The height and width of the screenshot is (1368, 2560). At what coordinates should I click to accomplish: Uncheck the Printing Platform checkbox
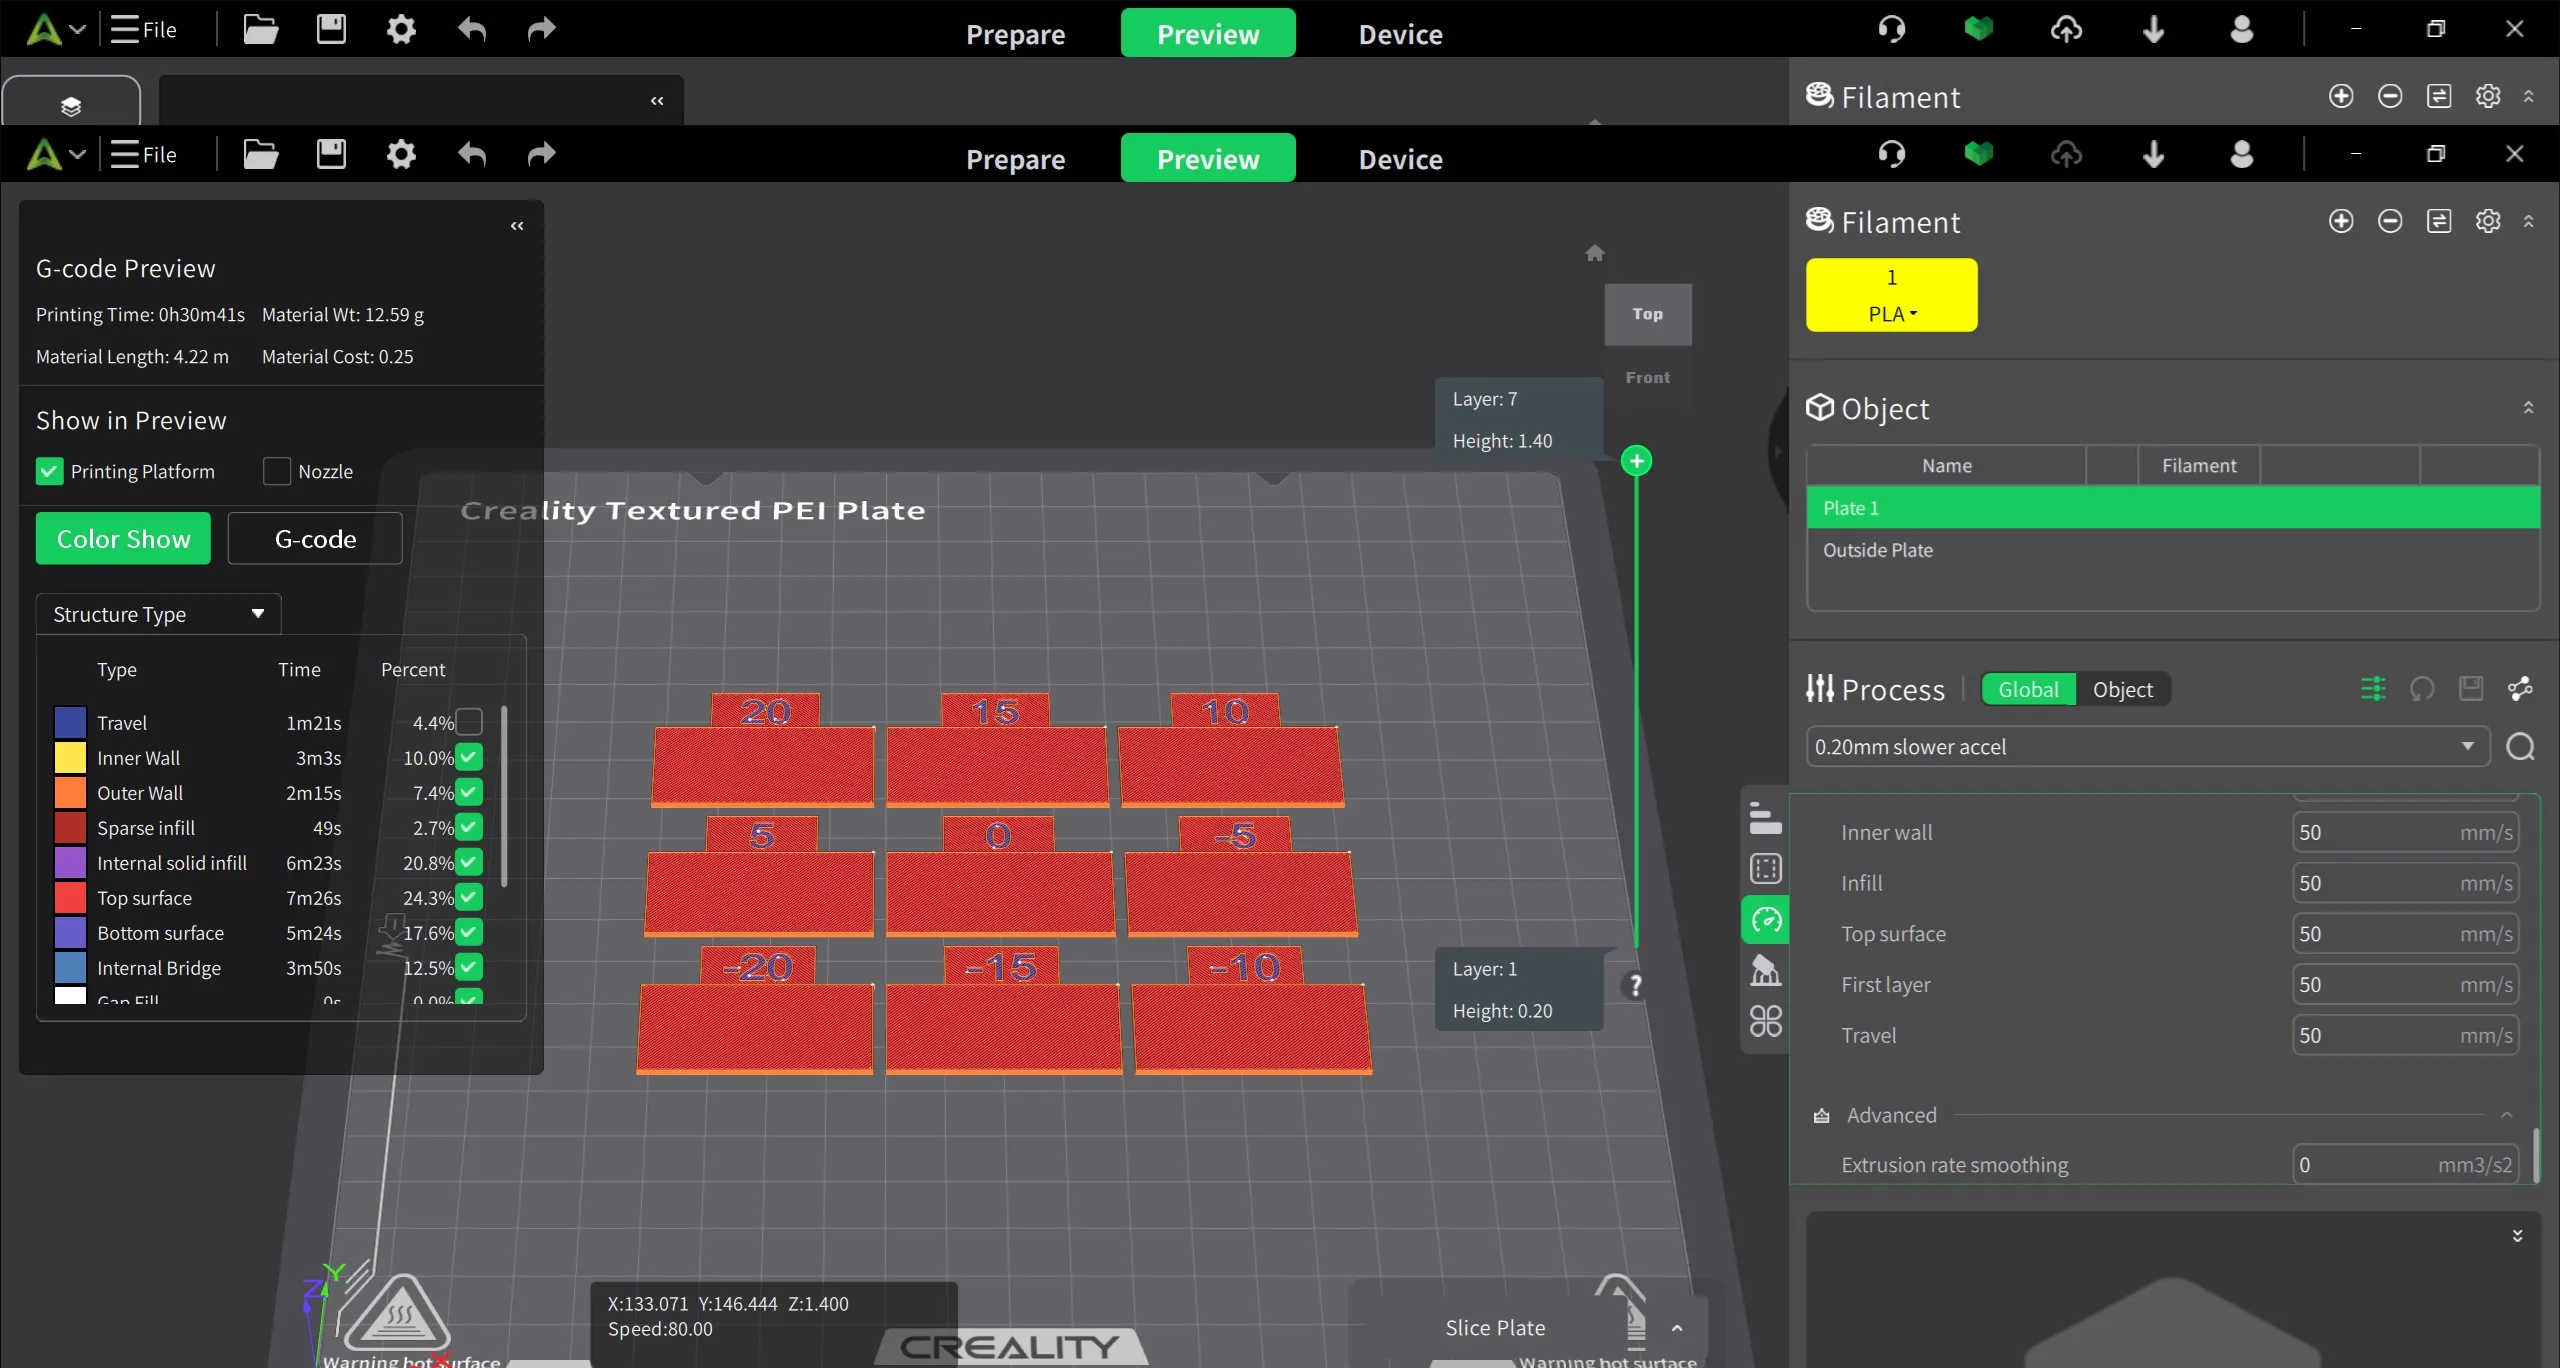pyautogui.click(x=50, y=471)
